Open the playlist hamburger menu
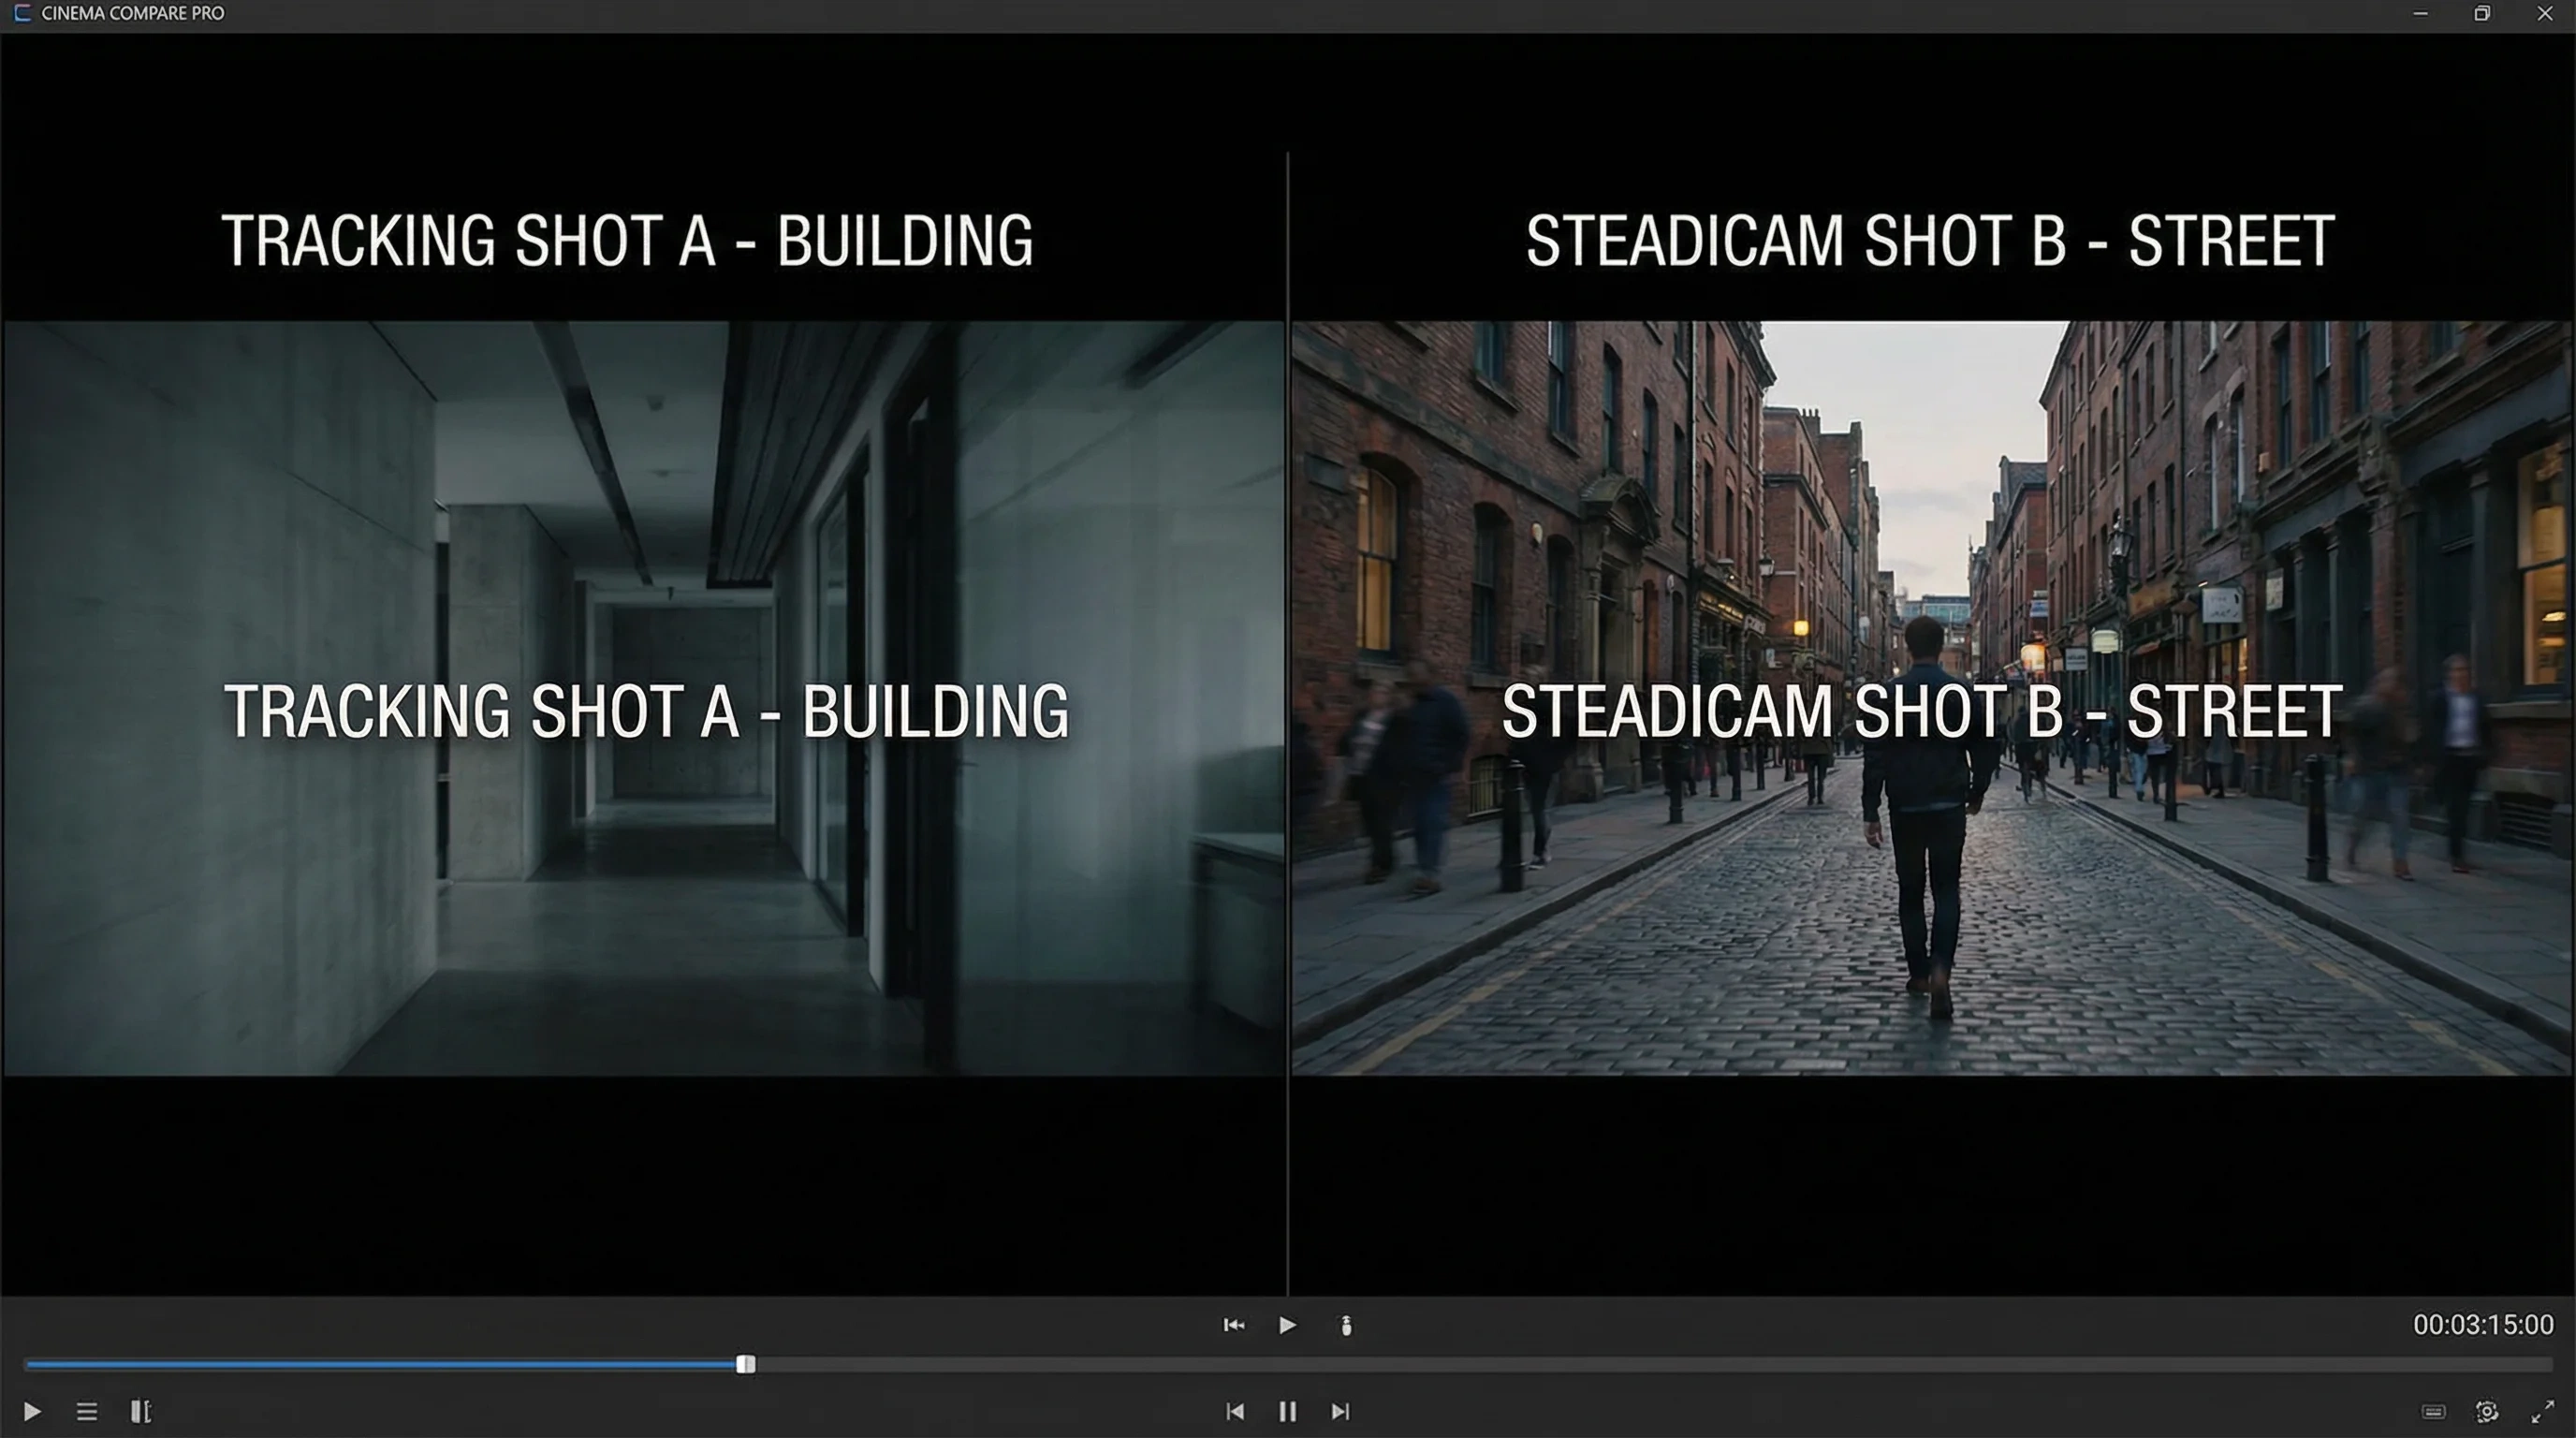Image resolution: width=2576 pixels, height=1438 pixels. click(x=87, y=1411)
